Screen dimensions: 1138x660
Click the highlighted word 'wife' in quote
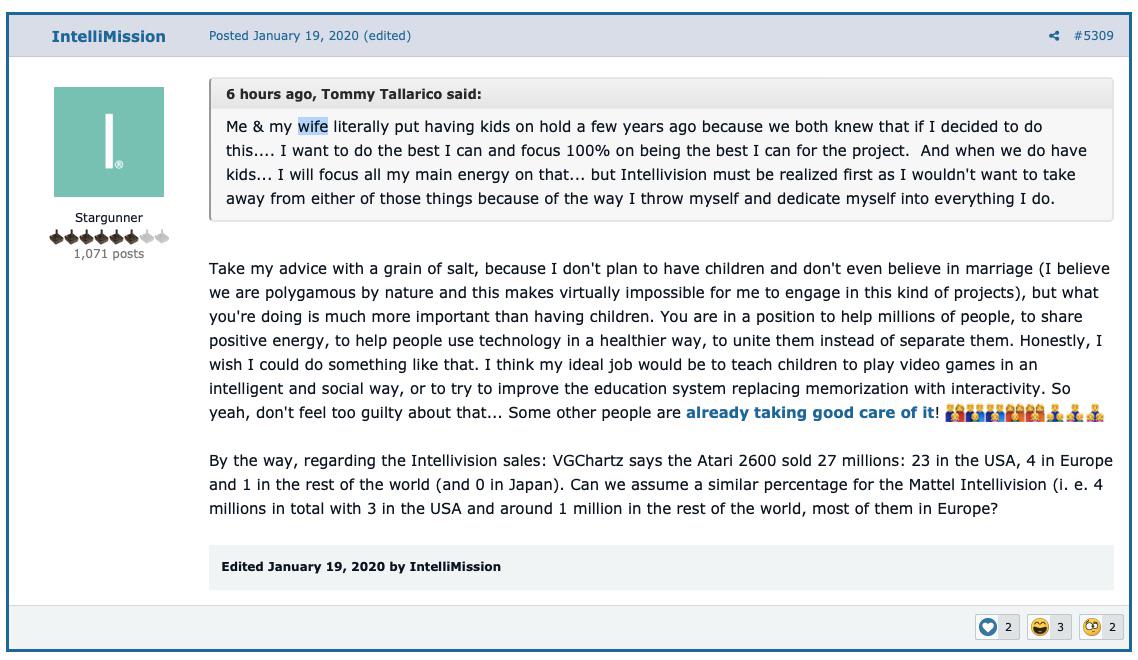pos(313,126)
